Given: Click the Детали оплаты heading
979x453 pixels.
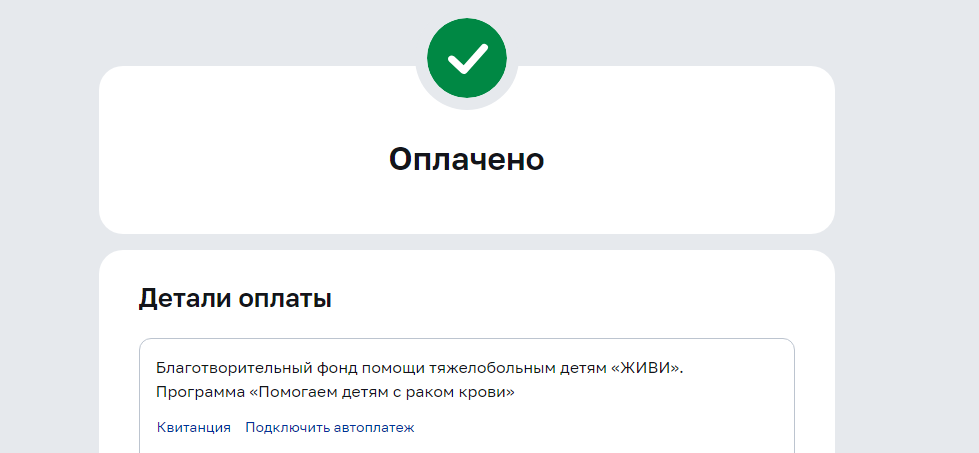Looking at the screenshot, I should point(235,298).
